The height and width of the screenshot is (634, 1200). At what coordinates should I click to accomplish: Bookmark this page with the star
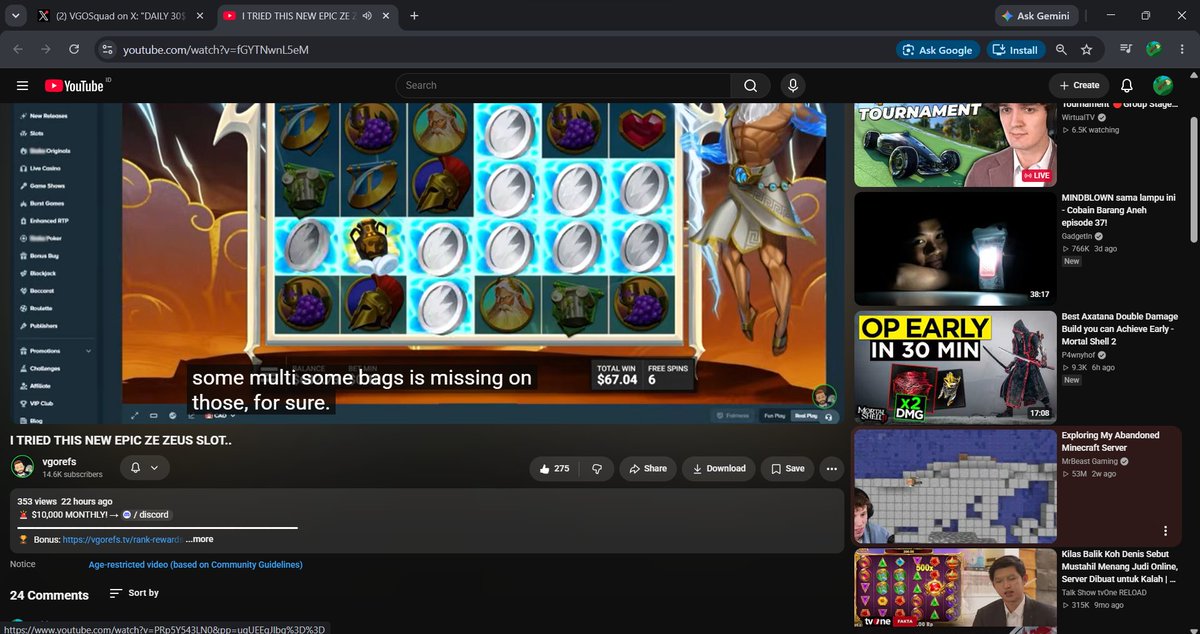[1086, 49]
